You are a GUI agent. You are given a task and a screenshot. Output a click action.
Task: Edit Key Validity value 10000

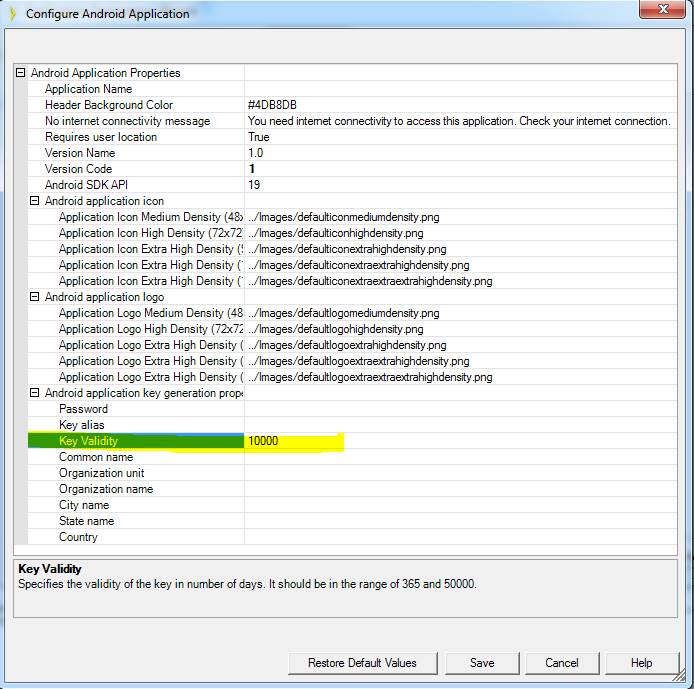[460, 441]
